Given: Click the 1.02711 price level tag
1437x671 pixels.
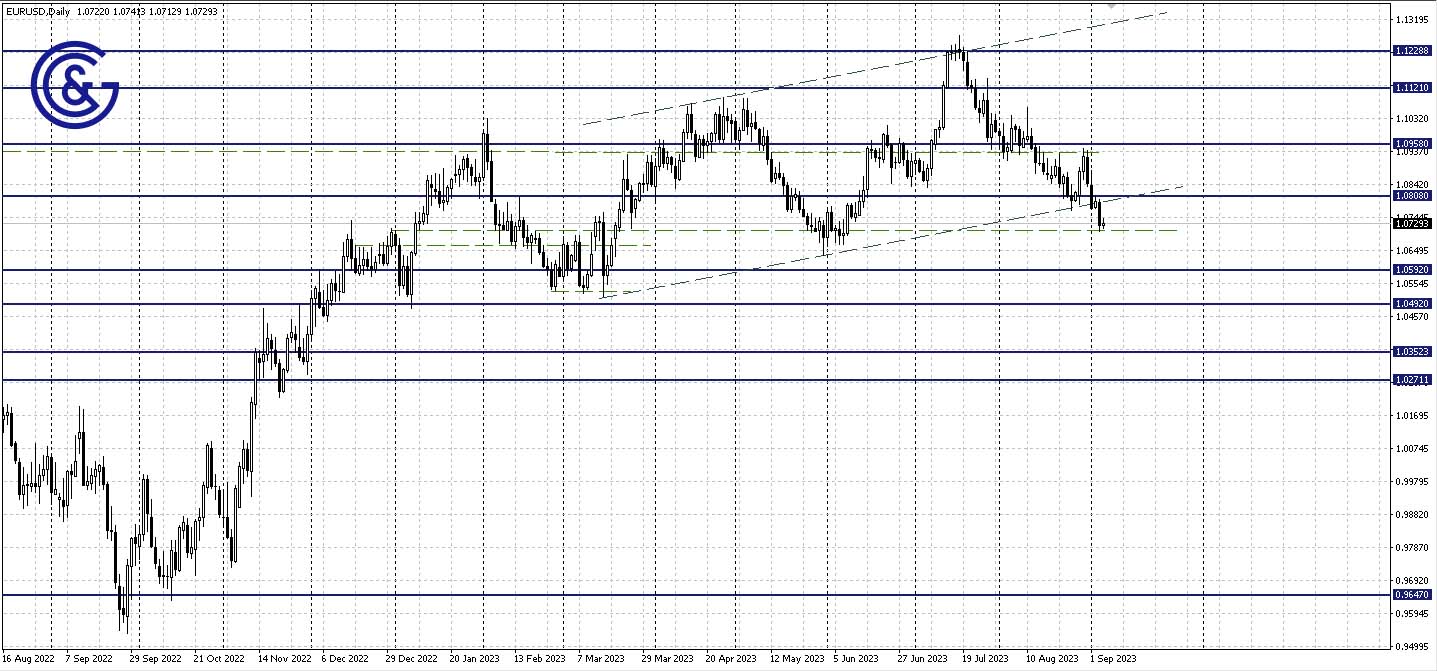Looking at the screenshot, I should click(1413, 380).
